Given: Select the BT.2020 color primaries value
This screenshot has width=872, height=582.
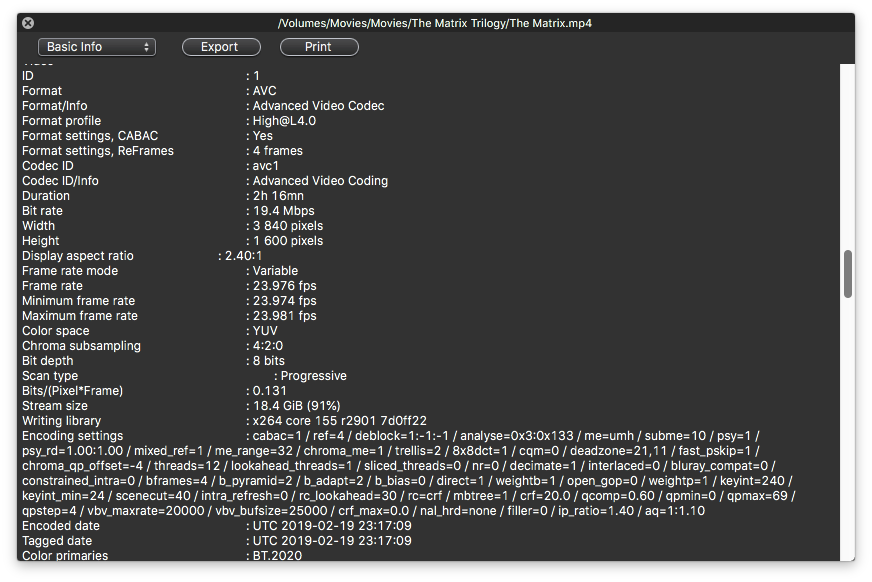Looking at the screenshot, I should click(278, 555).
